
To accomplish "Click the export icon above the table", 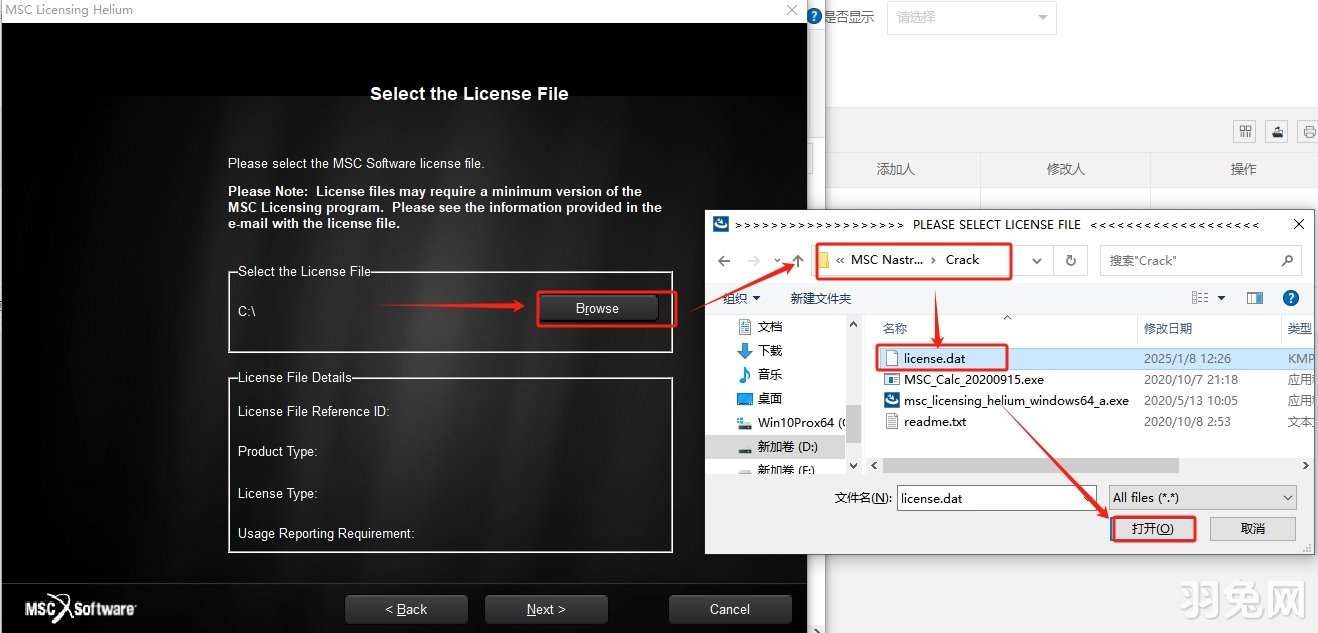I will [1277, 132].
